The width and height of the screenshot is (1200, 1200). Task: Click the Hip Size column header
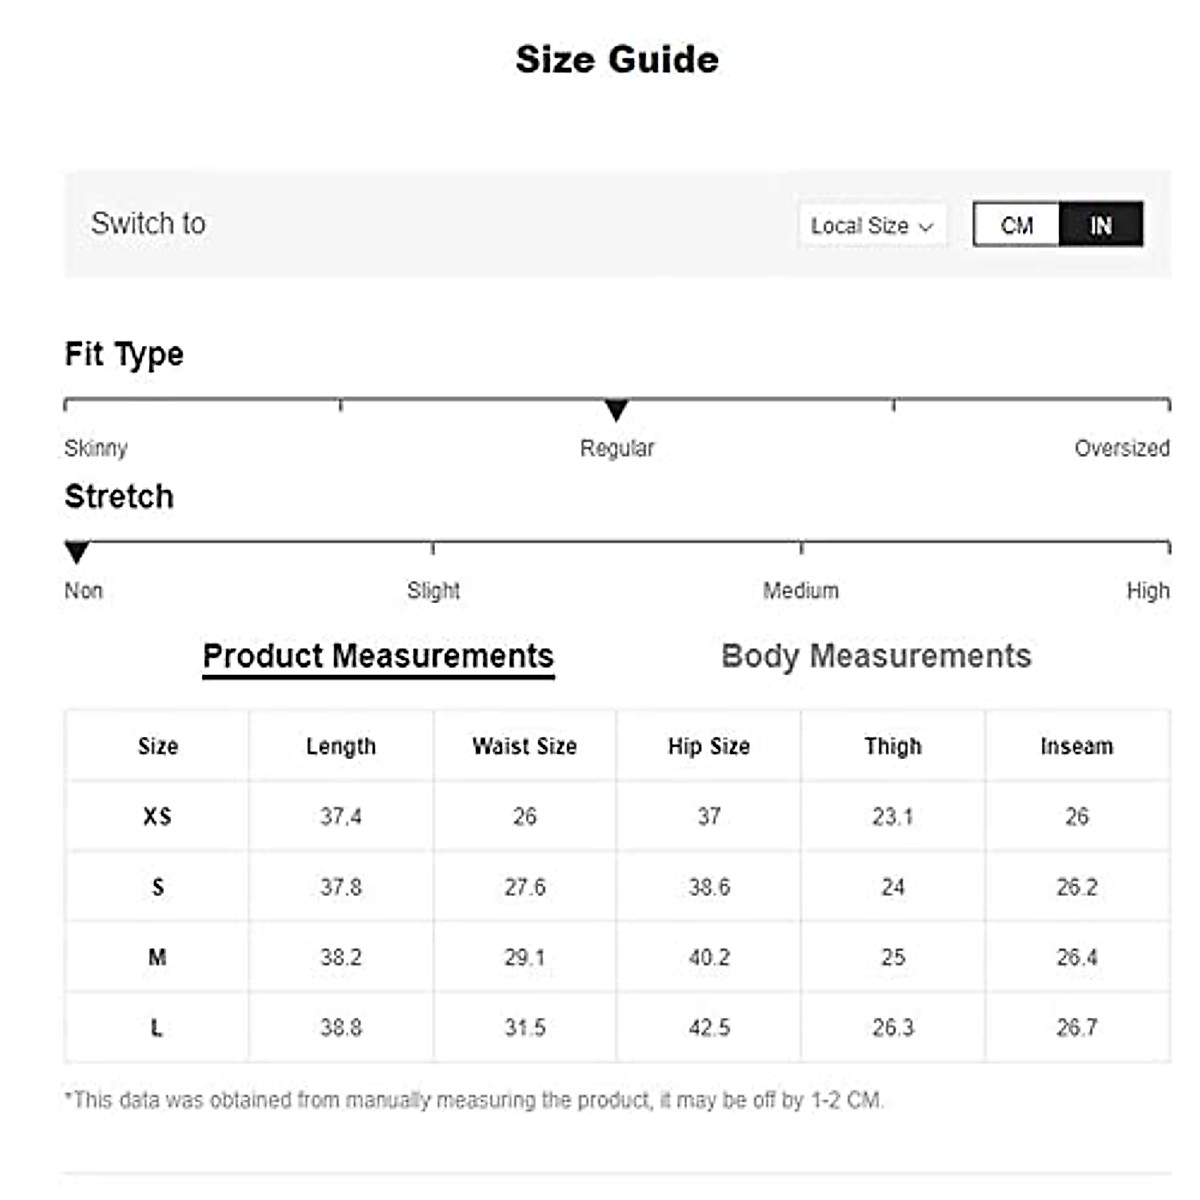click(x=709, y=746)
